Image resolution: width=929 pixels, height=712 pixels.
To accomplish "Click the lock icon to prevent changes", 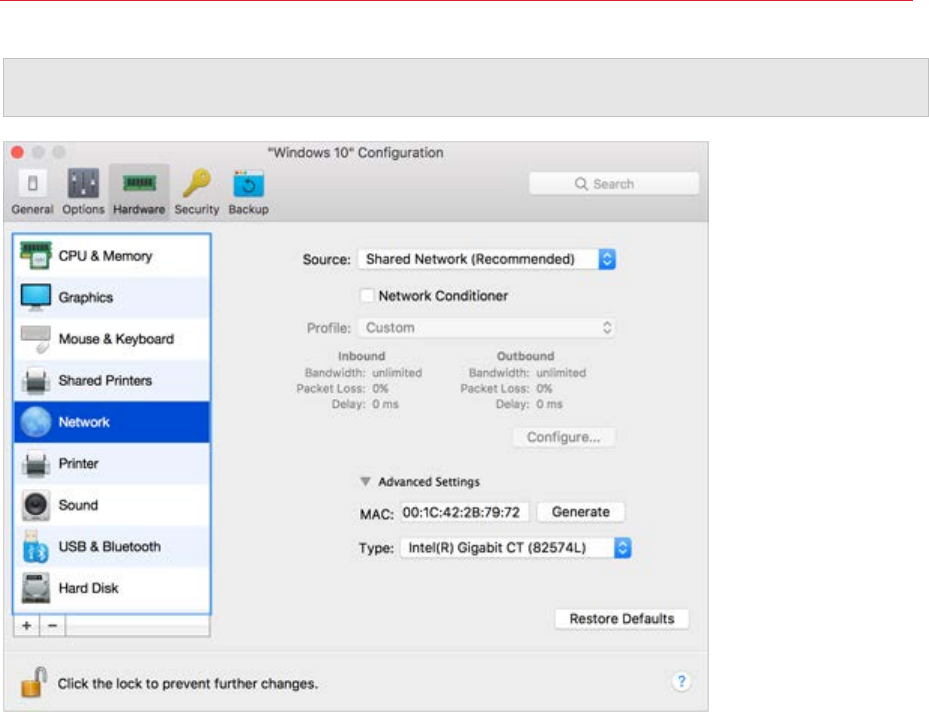I will coord(34,682).
